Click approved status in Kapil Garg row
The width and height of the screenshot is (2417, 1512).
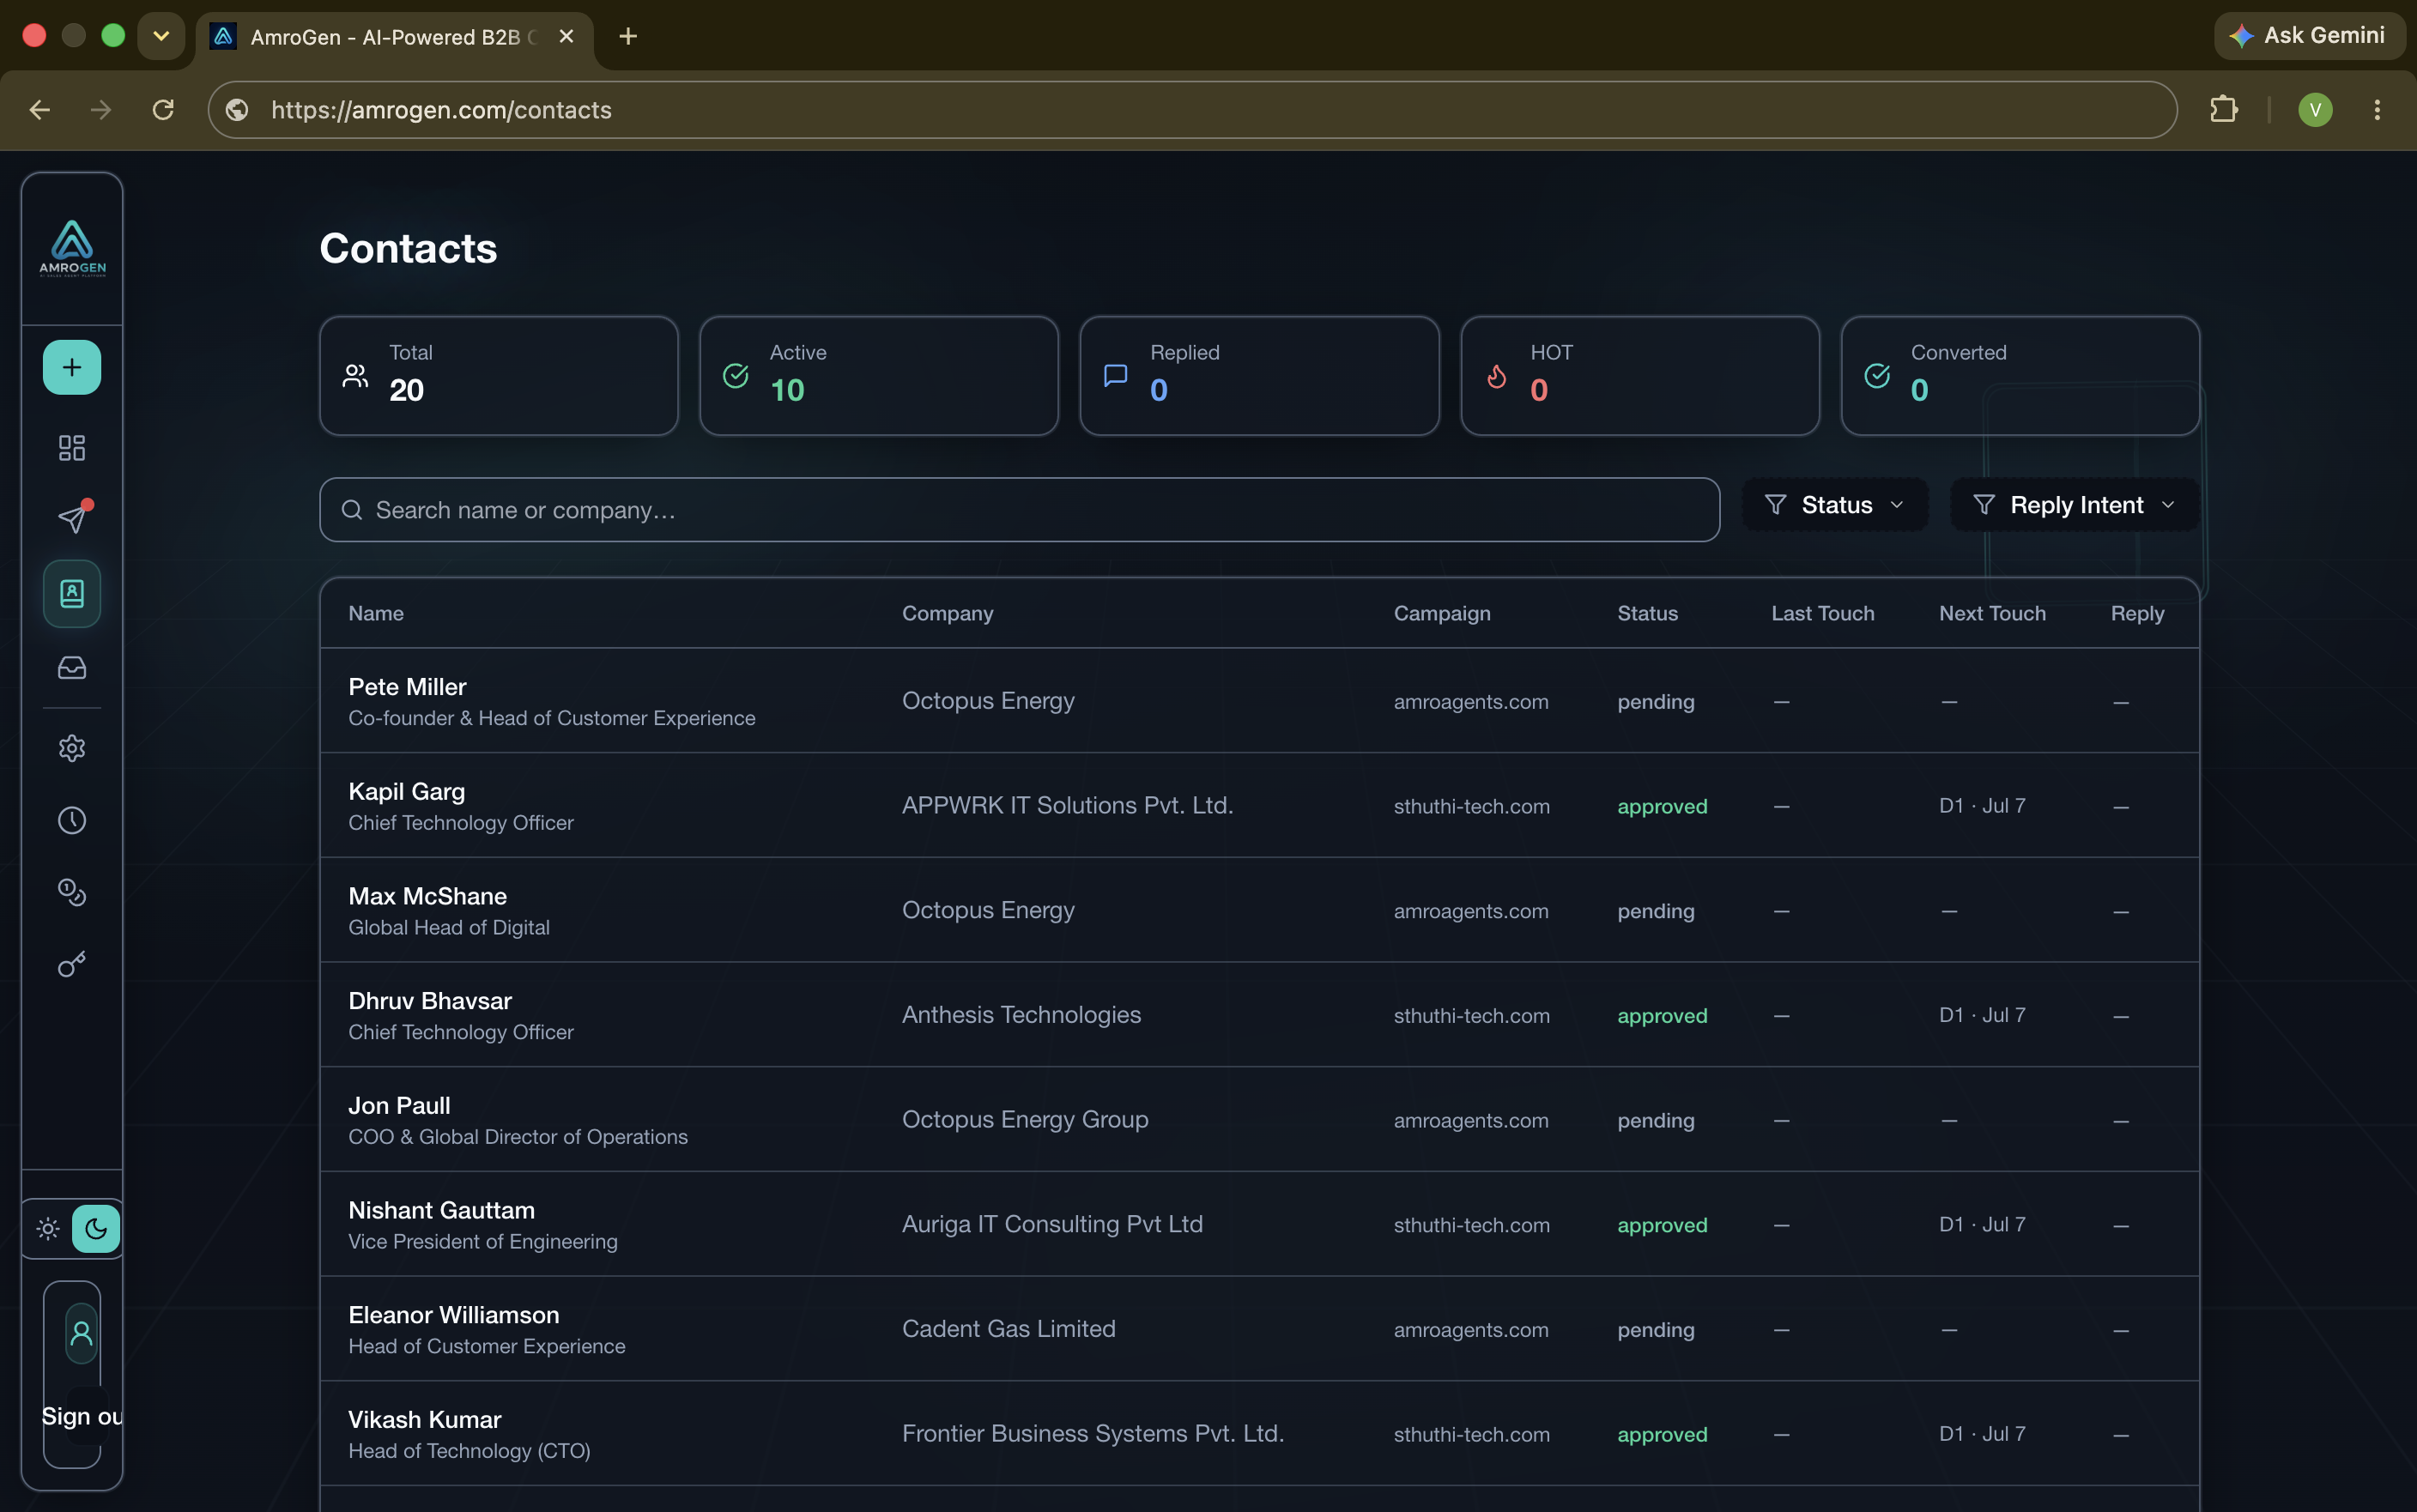click(x=1662, y=806)
